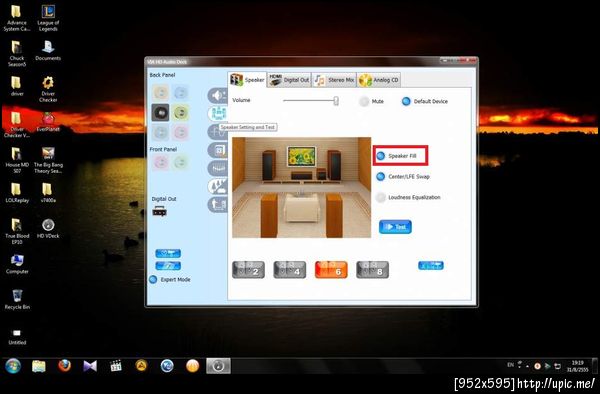This screenshot has height=394, width=600.
Task: Open the EN language indicator
Action: 510,365
